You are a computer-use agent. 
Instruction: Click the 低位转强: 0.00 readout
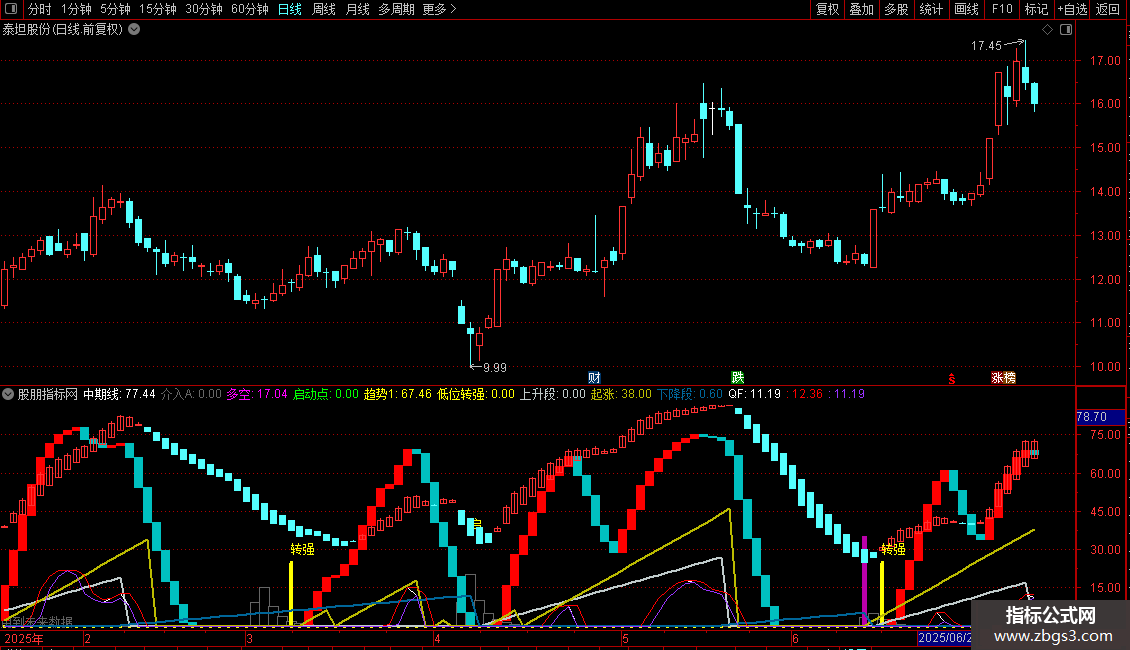pyautogui.click(x=476, y=394)
